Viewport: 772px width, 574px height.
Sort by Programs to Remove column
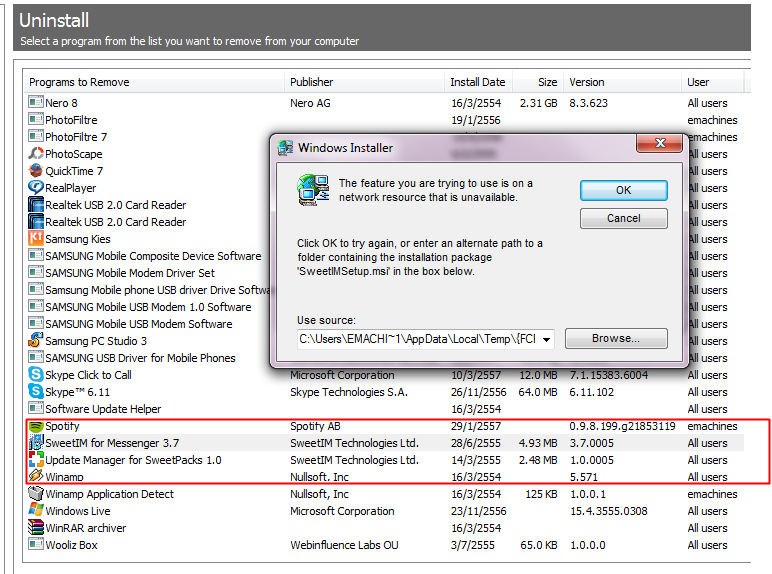point(154,82)
